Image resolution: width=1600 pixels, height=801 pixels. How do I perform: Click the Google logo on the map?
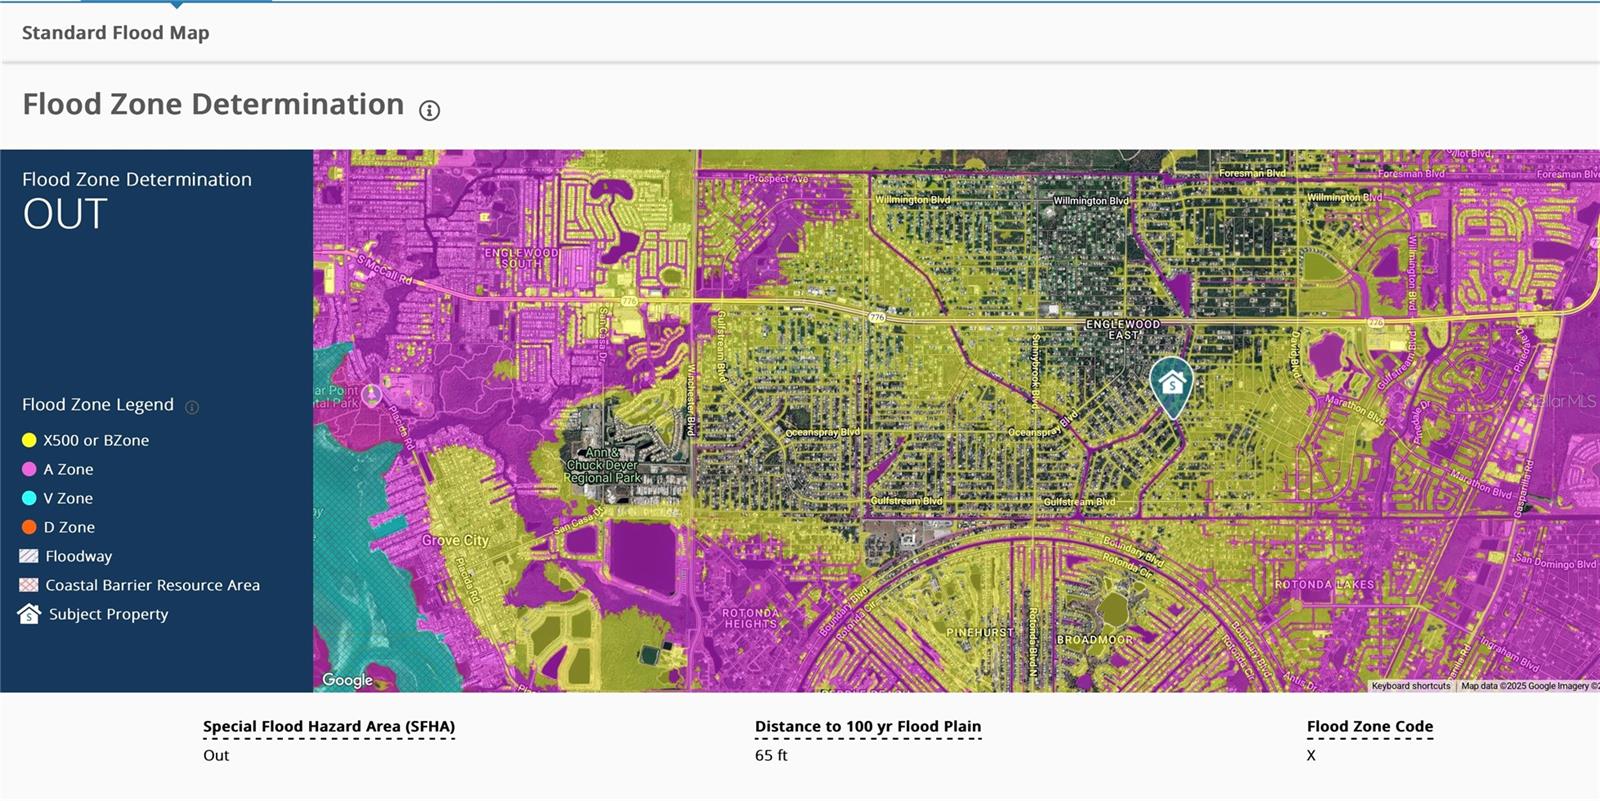tap(347, 680)
